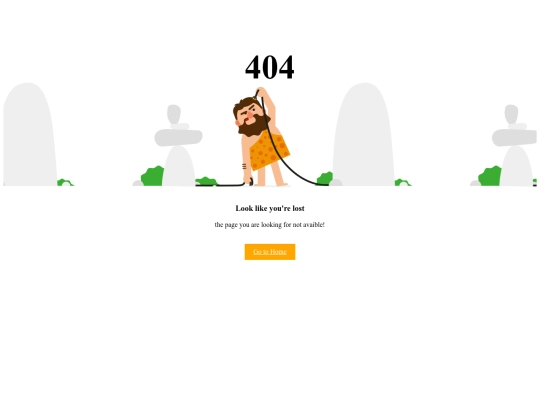This screenshot has height=405, width=540.
Task: Click the large 404 heading
Action: click(270, 67)
